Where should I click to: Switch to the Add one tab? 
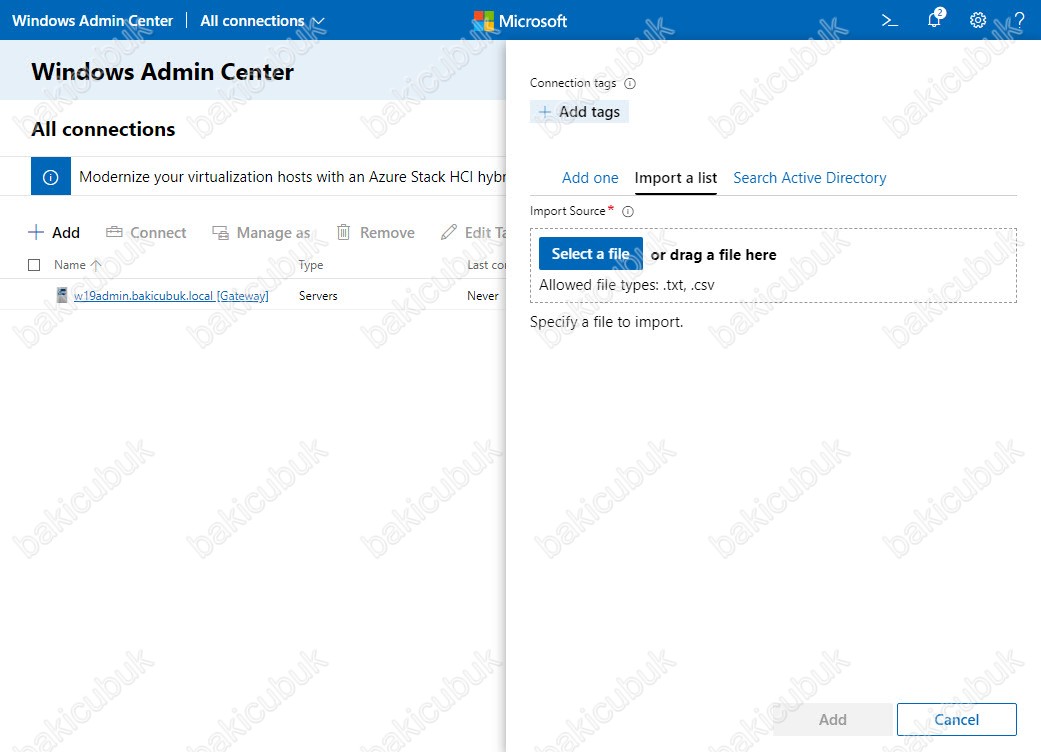590,178
